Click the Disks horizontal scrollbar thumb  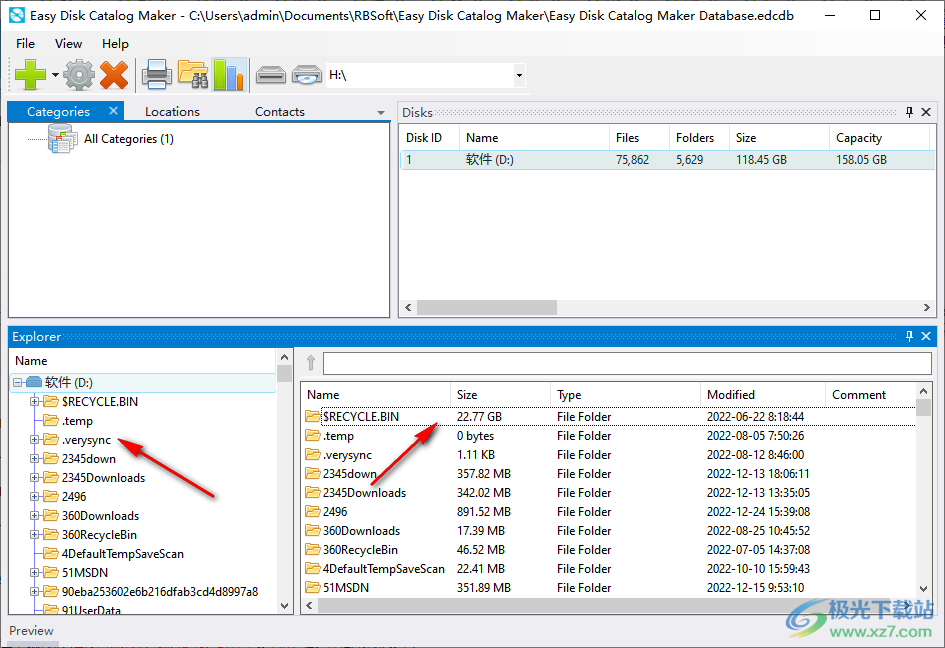pyautogui.click(x=487, y=307)
